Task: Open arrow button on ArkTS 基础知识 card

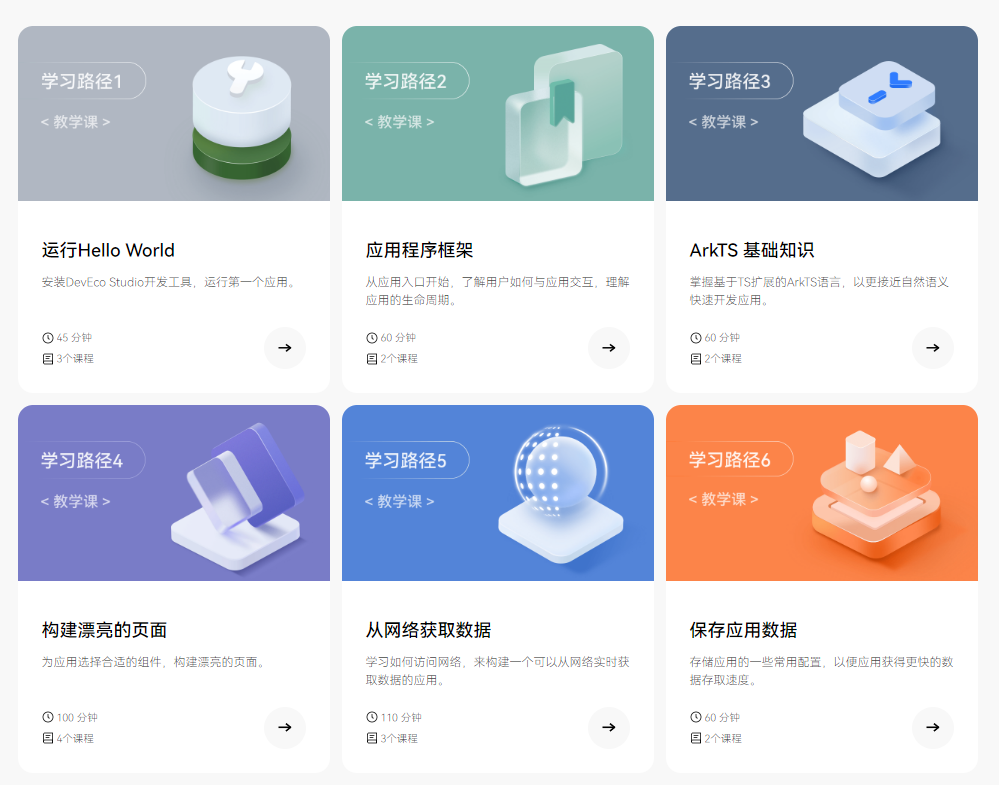Action: pyautogui.click(x=933, y=348)
